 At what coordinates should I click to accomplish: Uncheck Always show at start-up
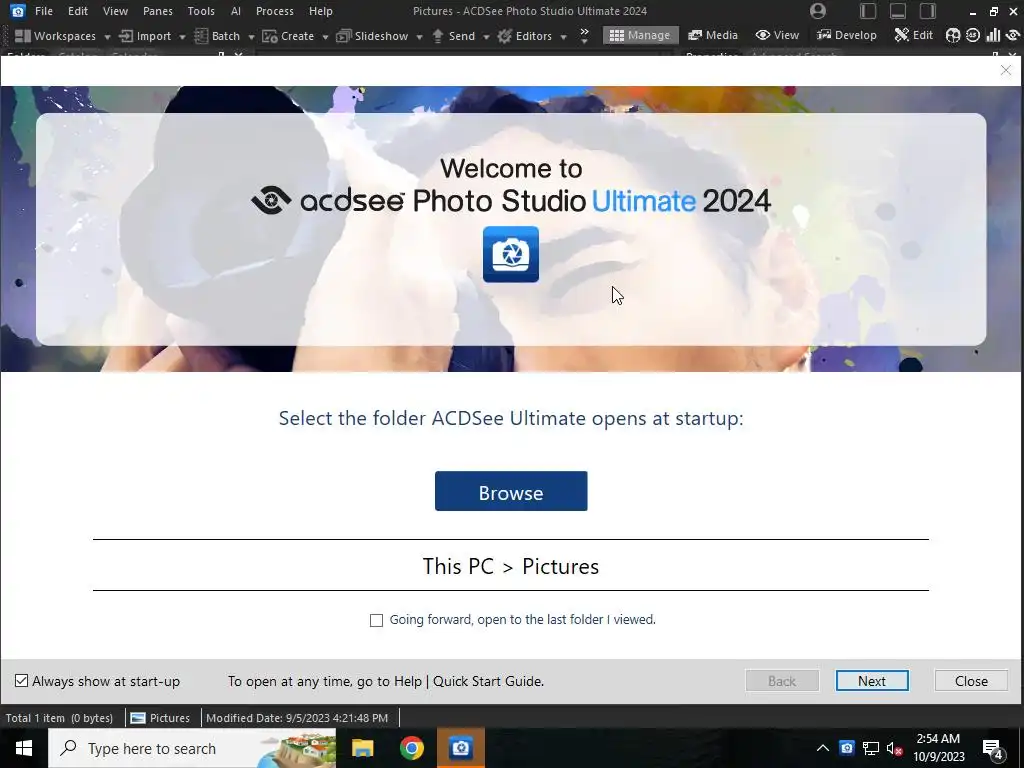(22, 681)
